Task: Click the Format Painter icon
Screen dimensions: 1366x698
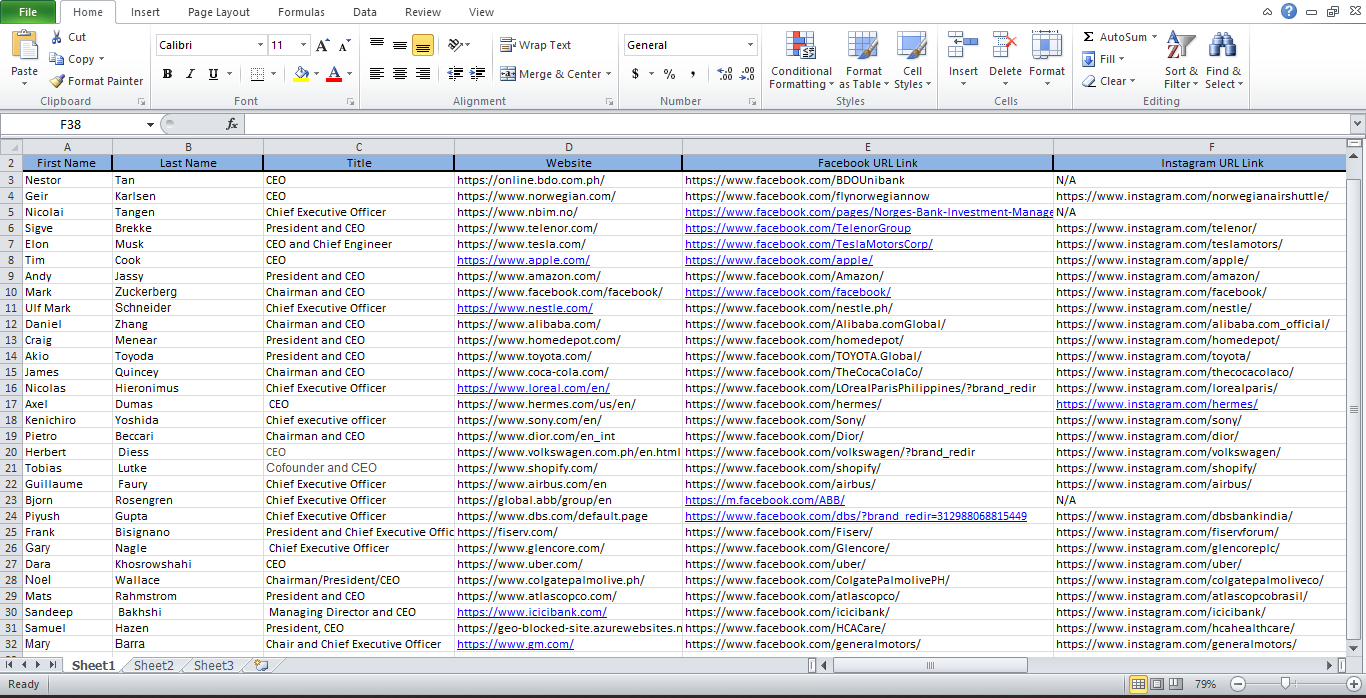Action: pyautogui.click(x=58, y=81)
